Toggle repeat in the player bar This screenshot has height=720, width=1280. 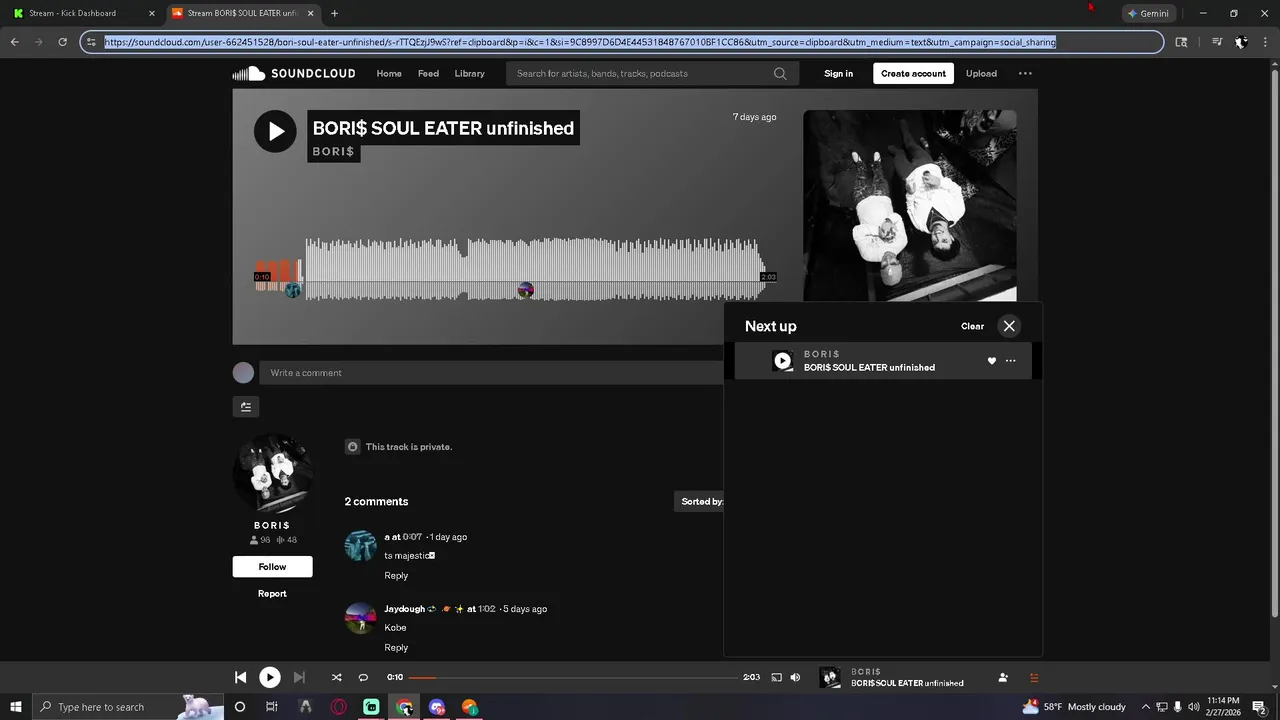coord(363,677)
